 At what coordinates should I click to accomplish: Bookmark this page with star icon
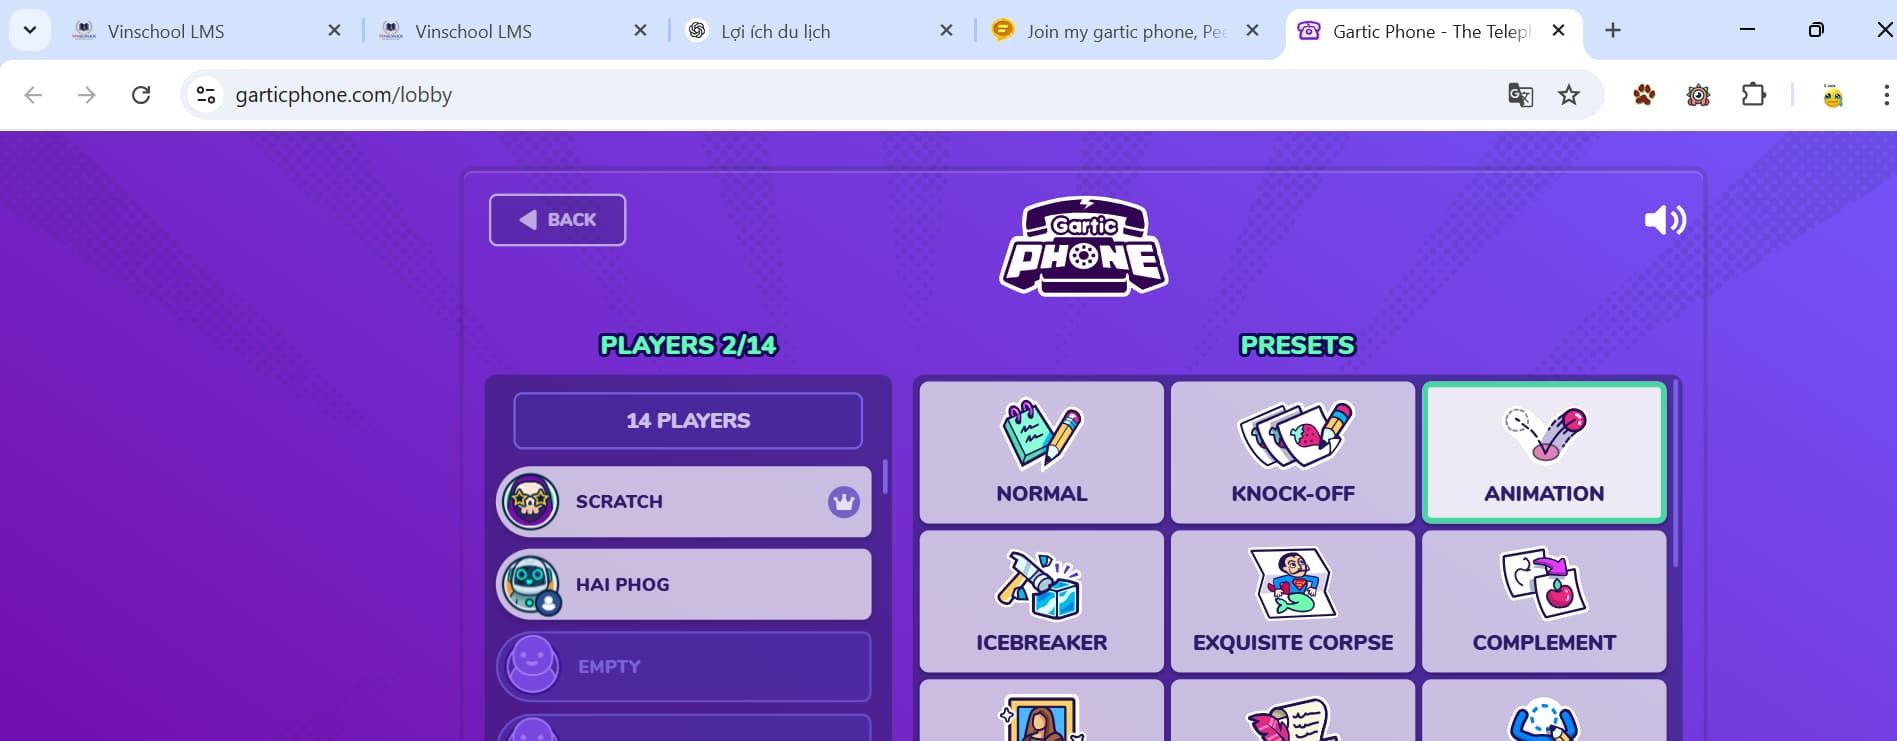[1569, 95]
